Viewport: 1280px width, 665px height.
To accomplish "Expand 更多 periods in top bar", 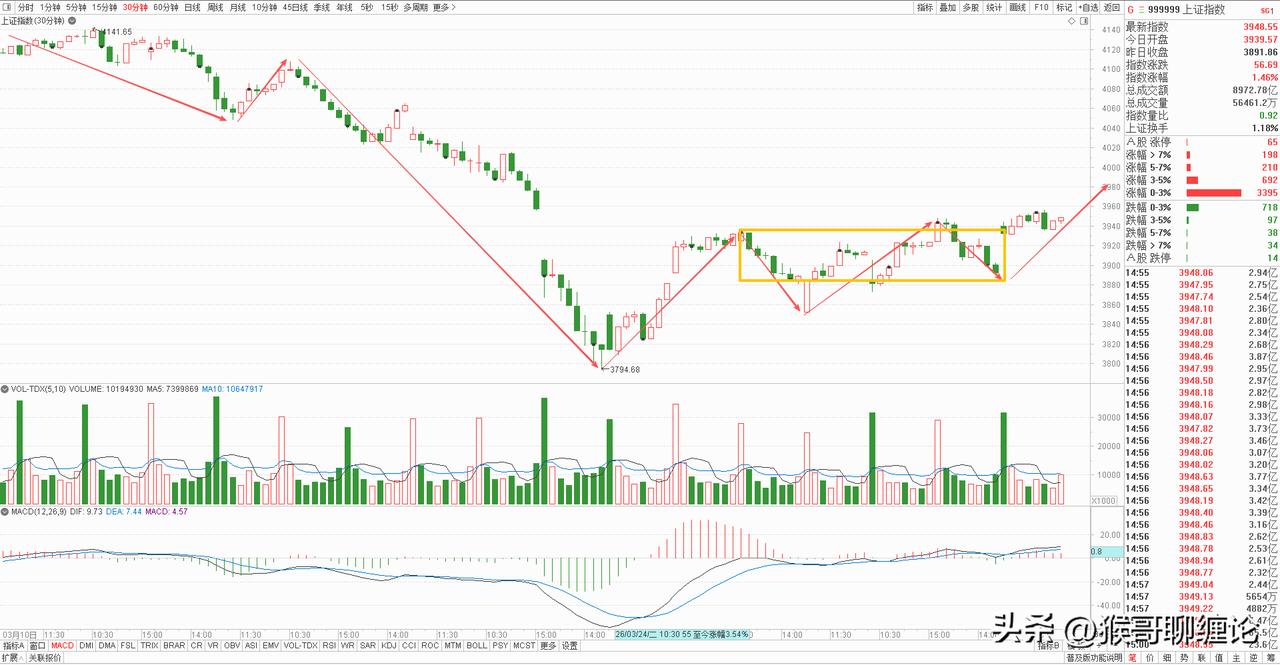I will 445,7.
